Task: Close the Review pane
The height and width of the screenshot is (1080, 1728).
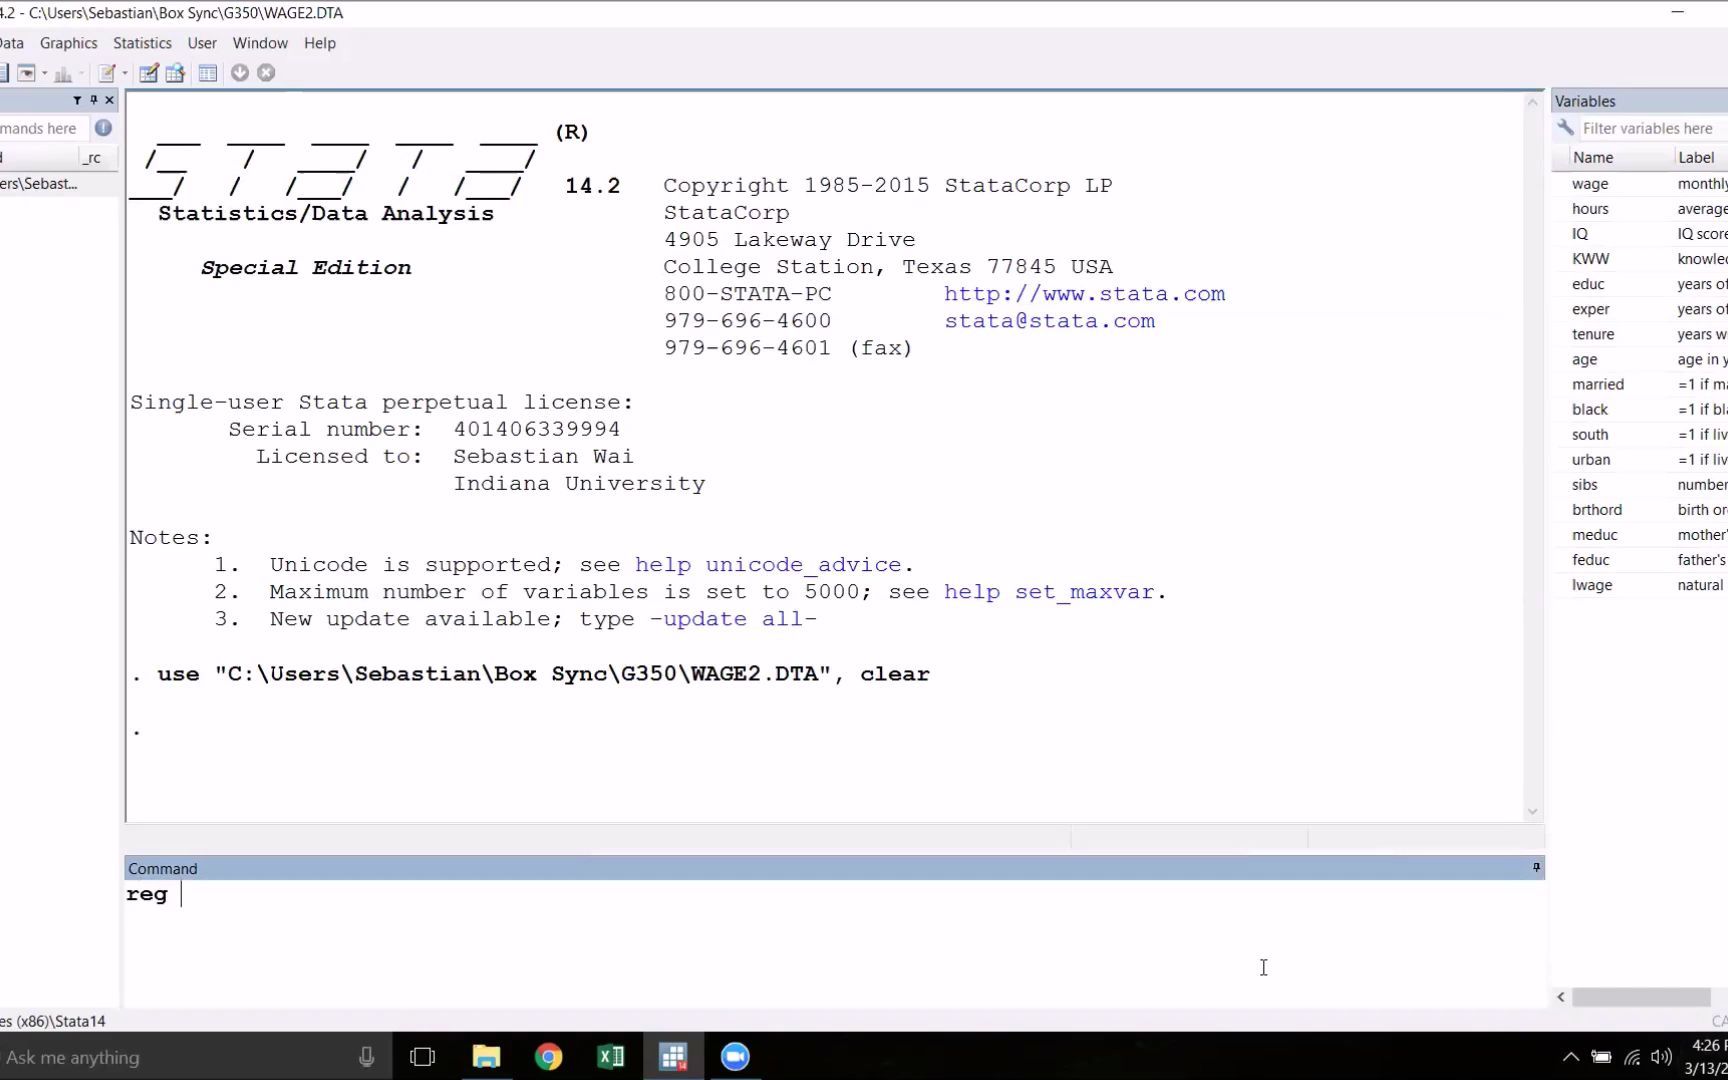Action: pos(109,100)
